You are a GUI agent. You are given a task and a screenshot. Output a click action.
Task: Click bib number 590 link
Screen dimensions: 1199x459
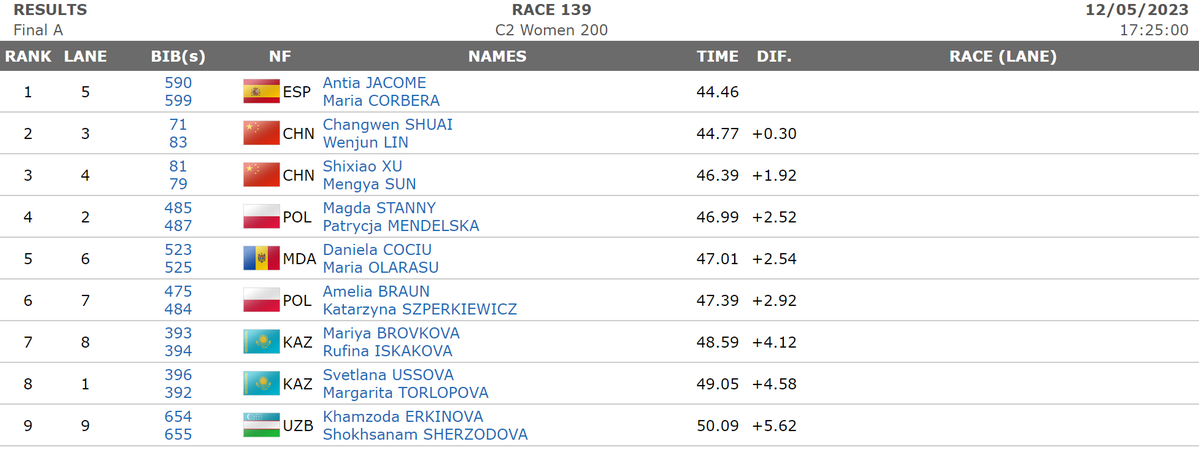[178, 83]
